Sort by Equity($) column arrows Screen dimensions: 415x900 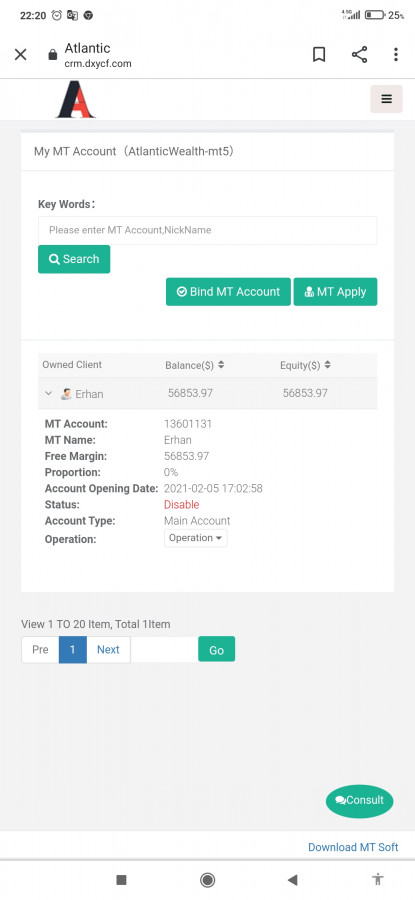pos(327,364)
